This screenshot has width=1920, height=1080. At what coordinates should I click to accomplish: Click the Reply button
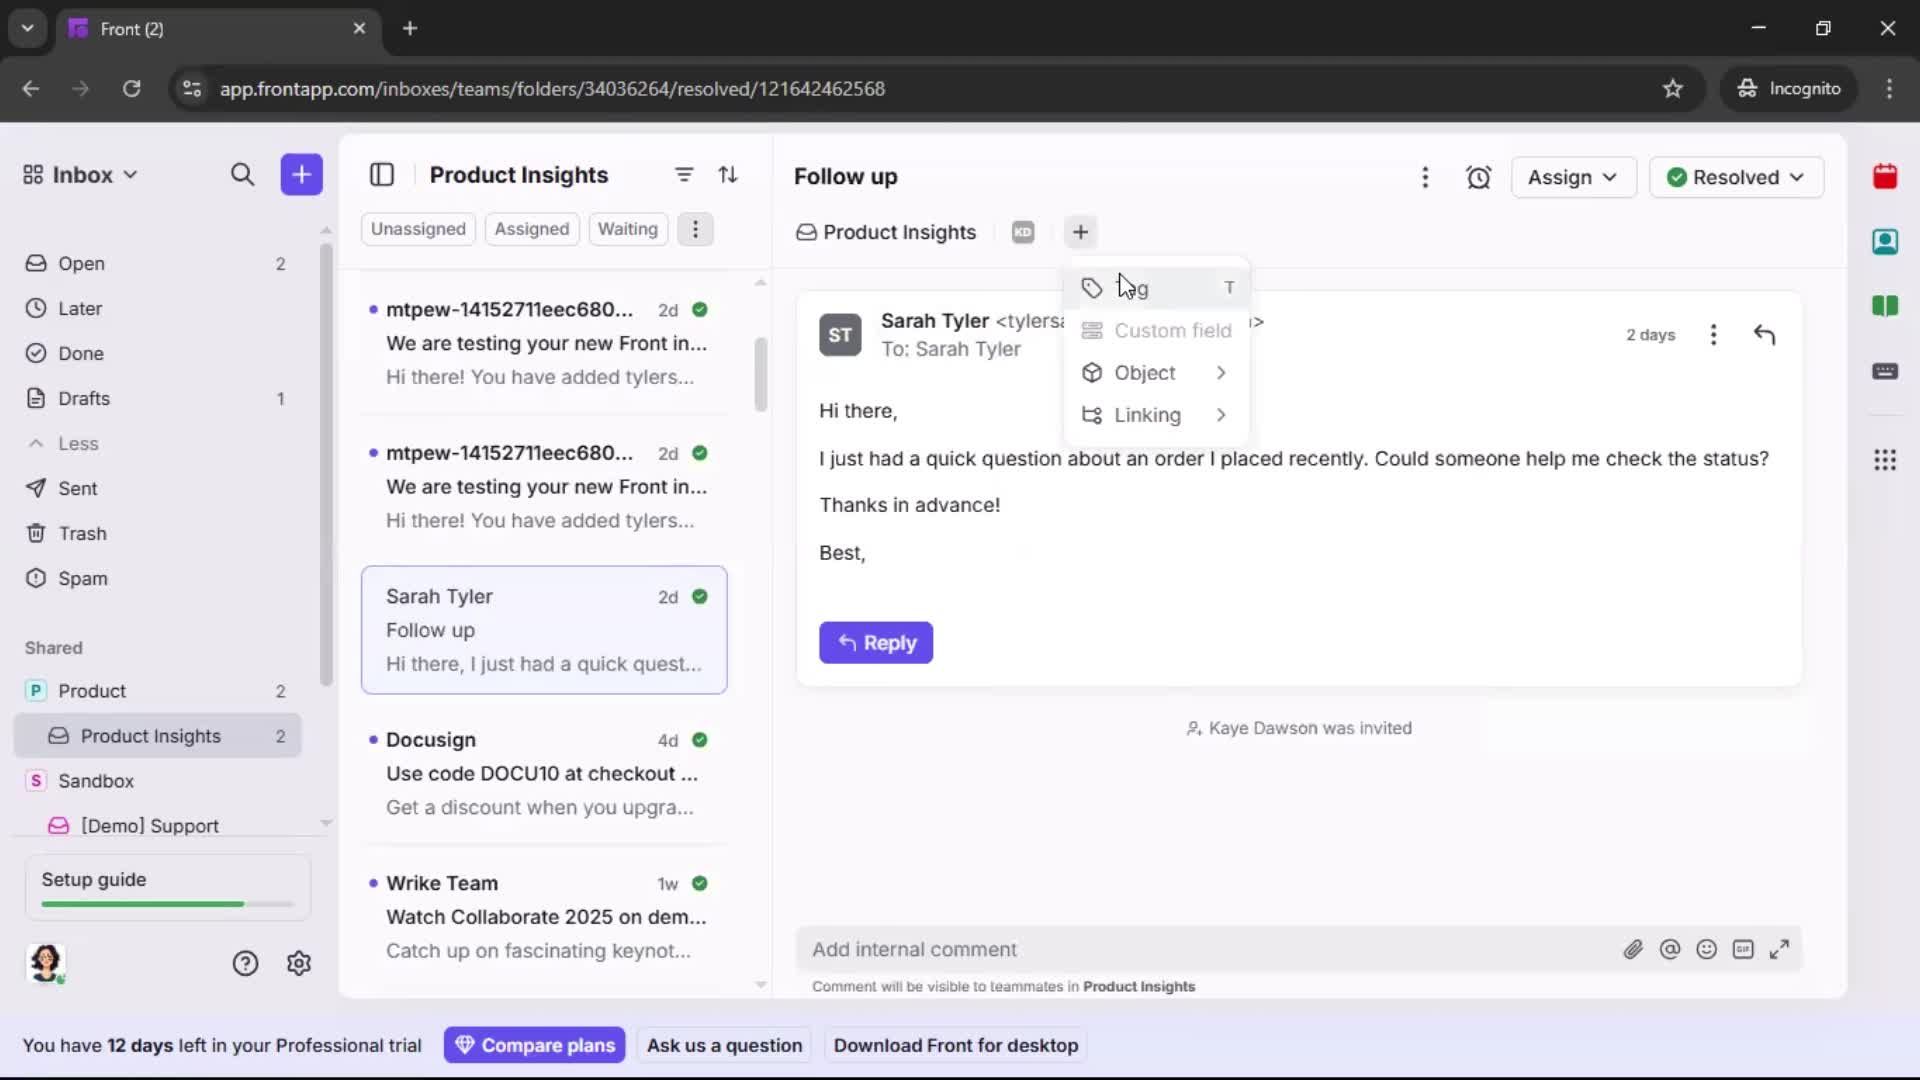point(876,643)
